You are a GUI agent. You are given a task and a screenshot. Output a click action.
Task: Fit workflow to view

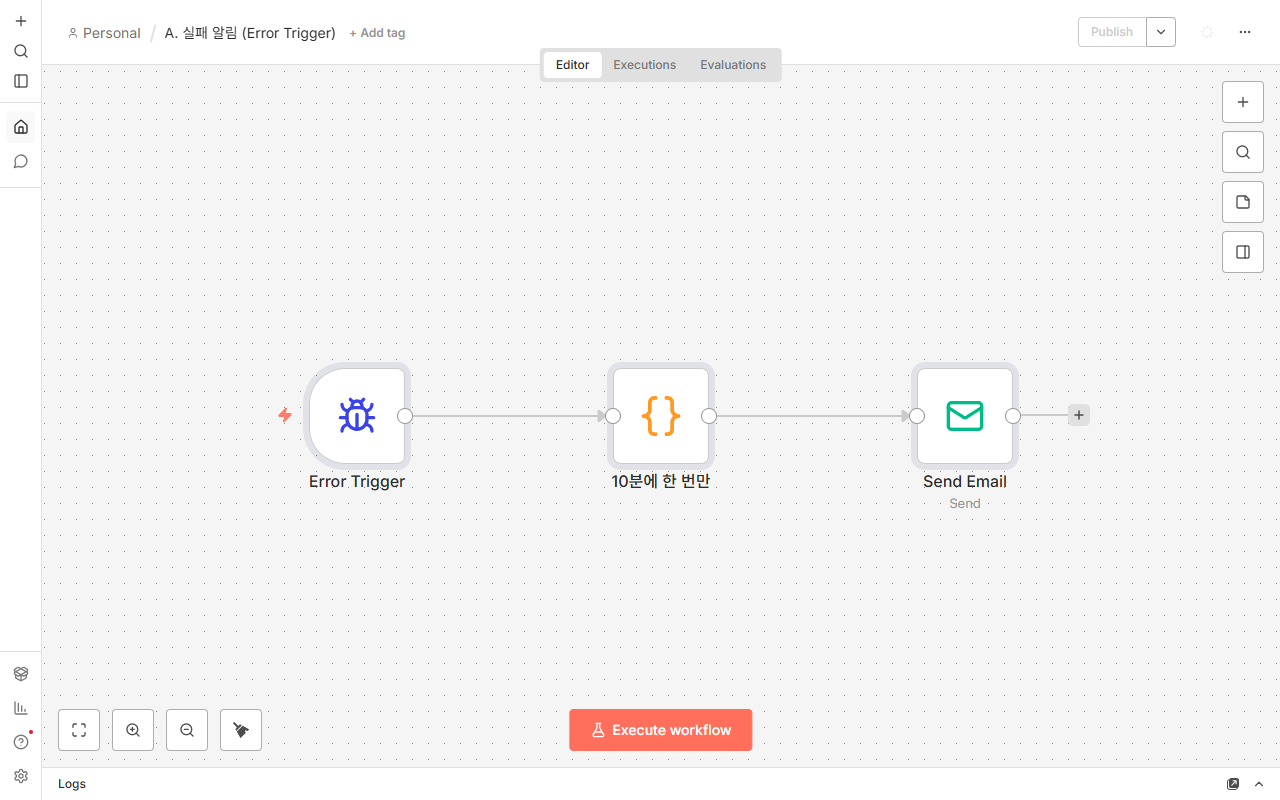click(79, 730)
